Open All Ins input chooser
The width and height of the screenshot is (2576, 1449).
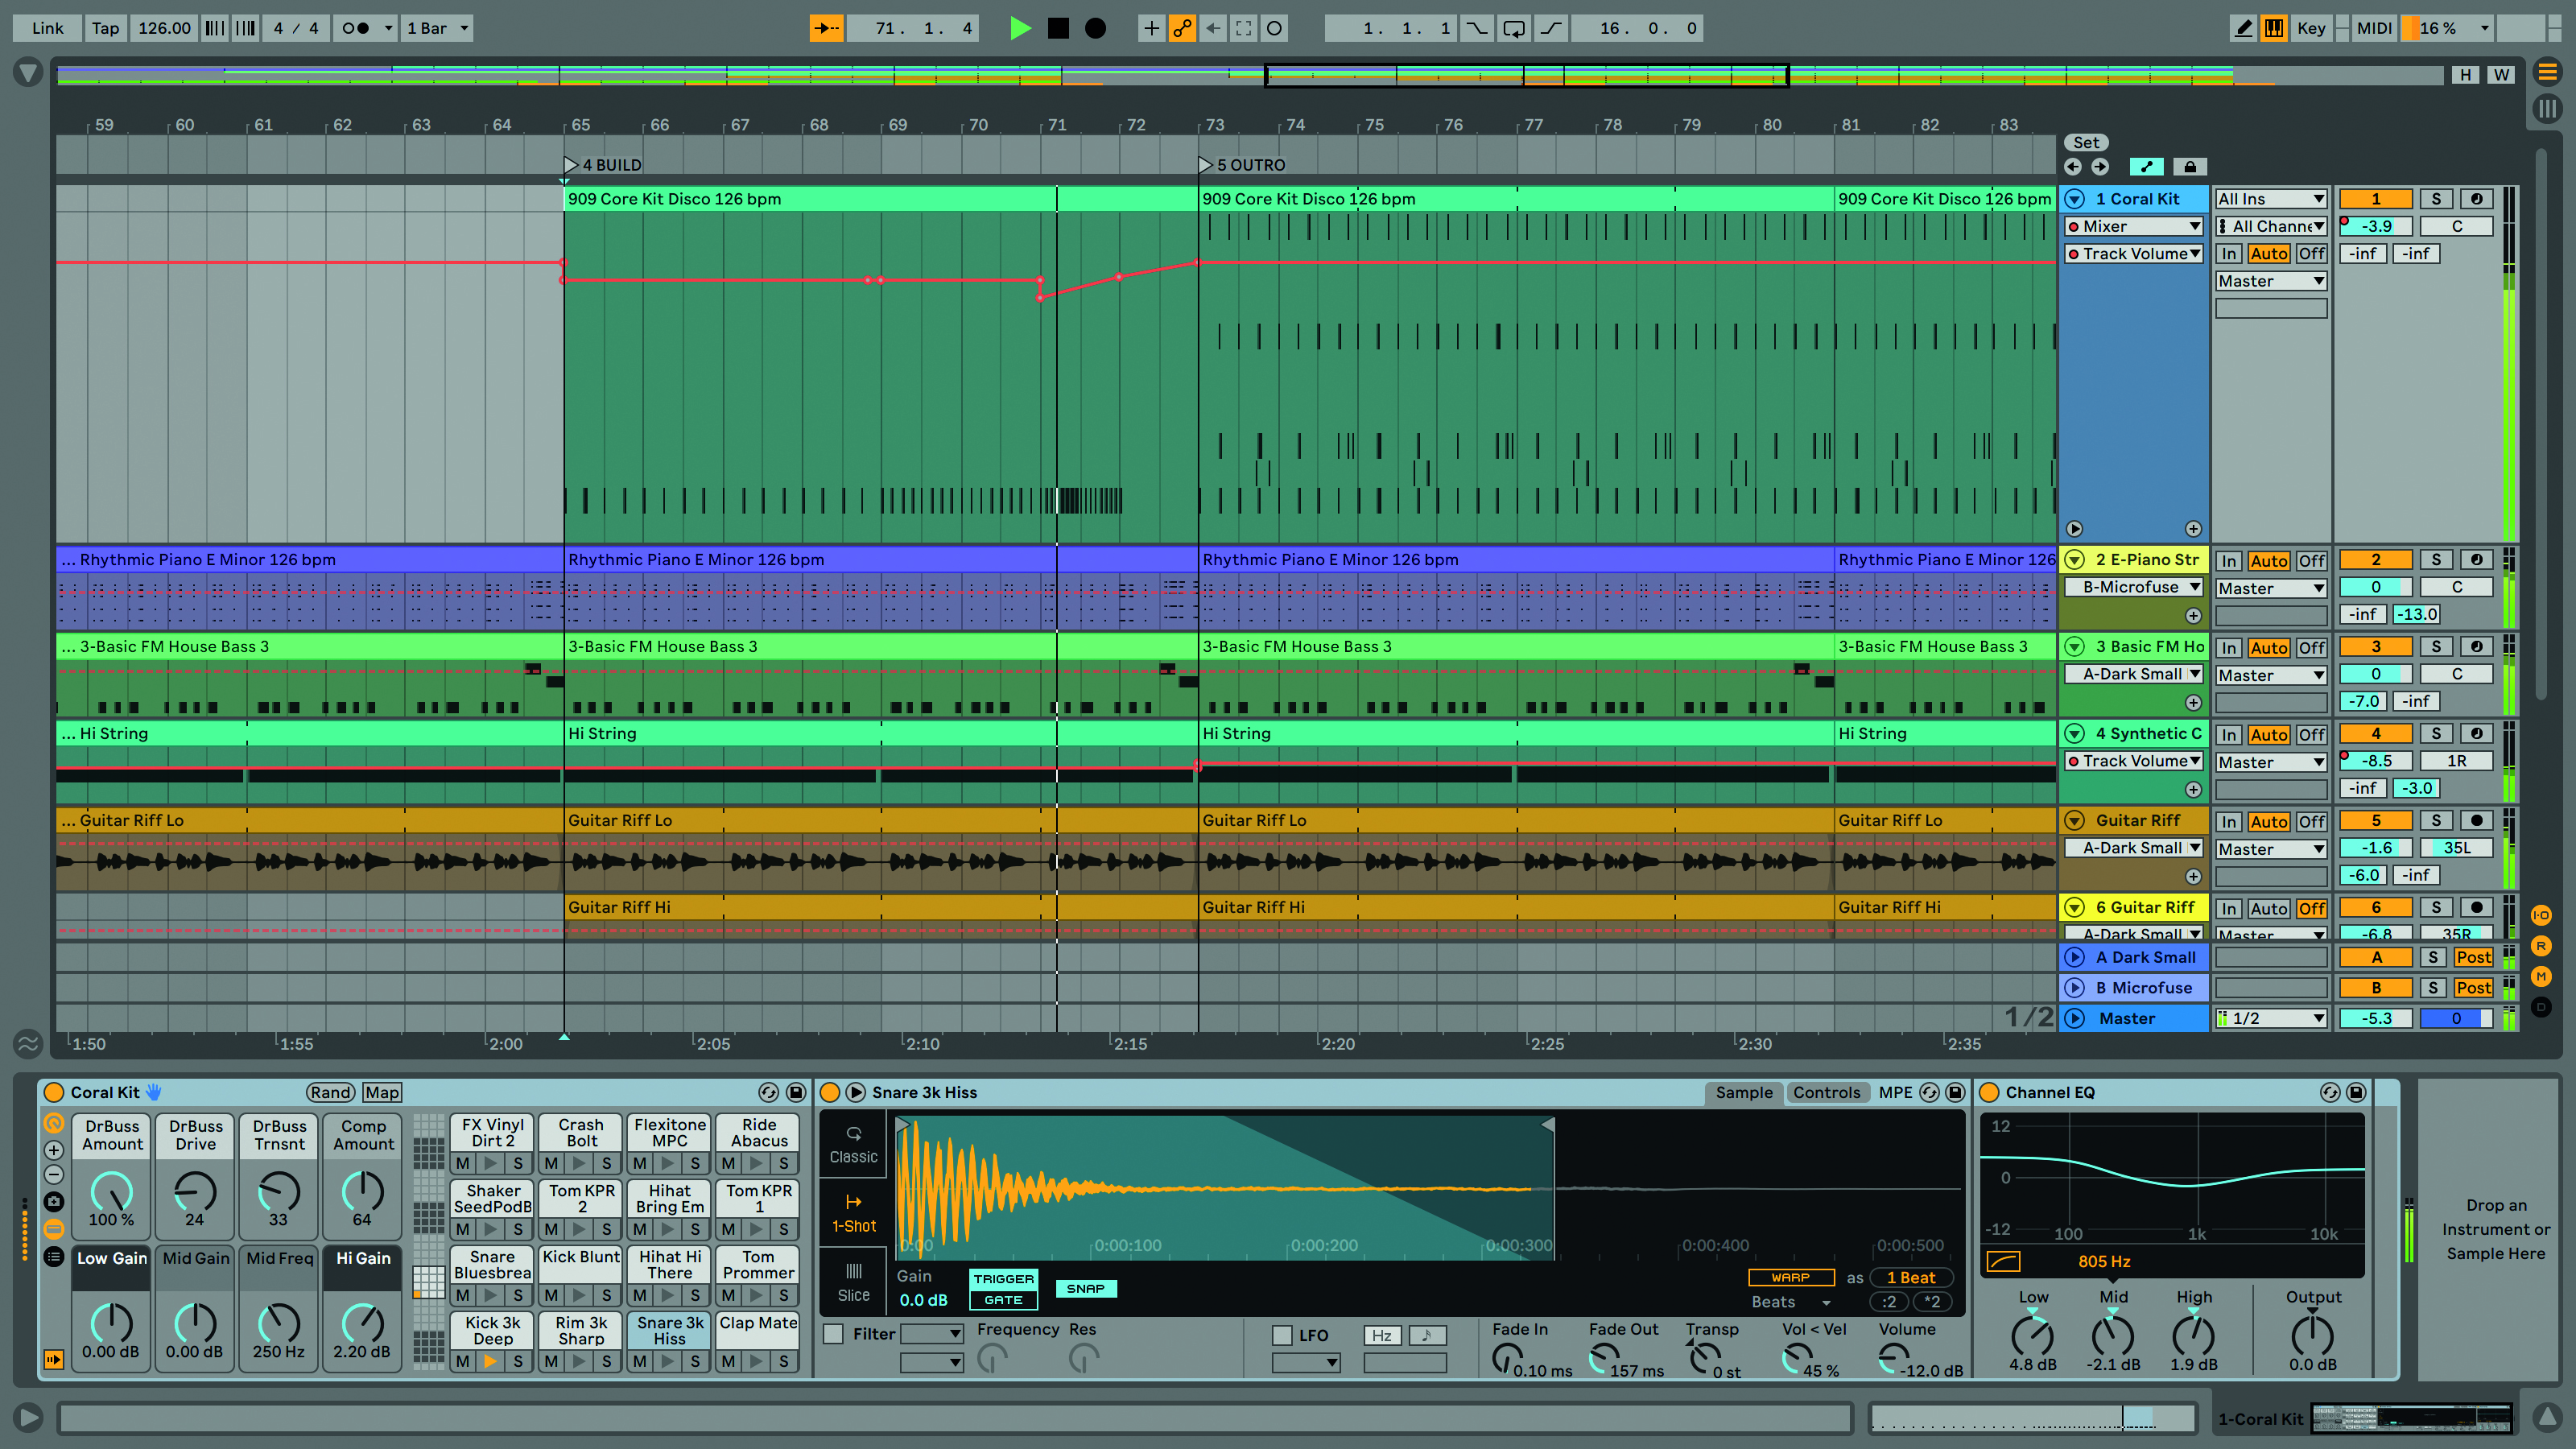[2271, 199]
